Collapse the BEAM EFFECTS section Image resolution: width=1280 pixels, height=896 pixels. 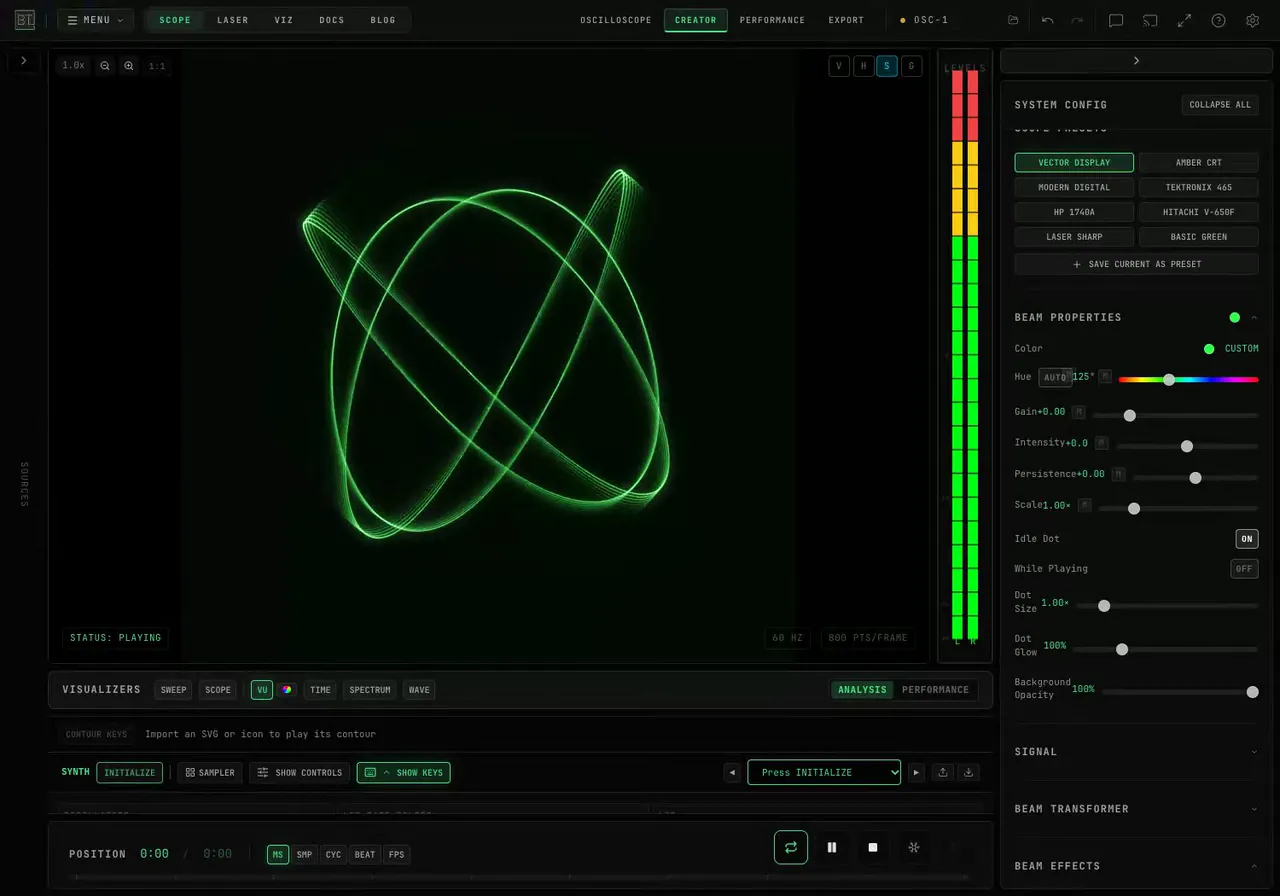tap(1136, 865)
